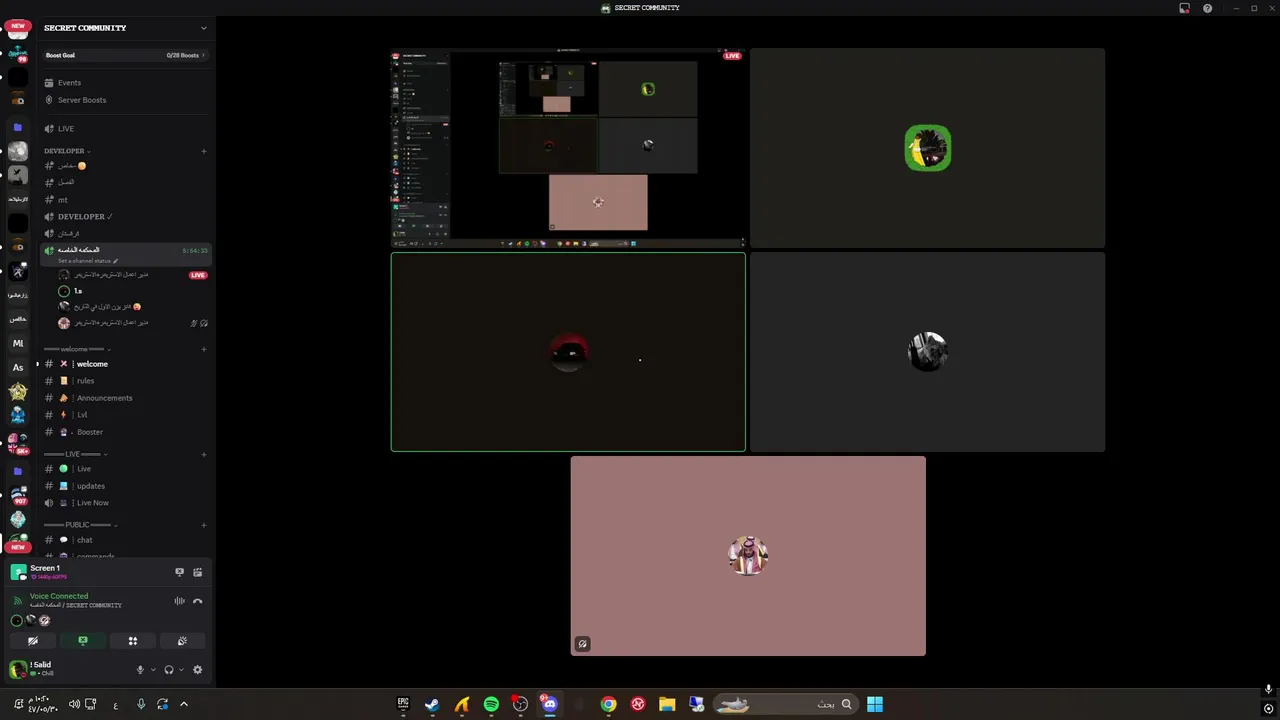
Task: Focus the green banana avatar participant tile
Action: tap(928, 148)
